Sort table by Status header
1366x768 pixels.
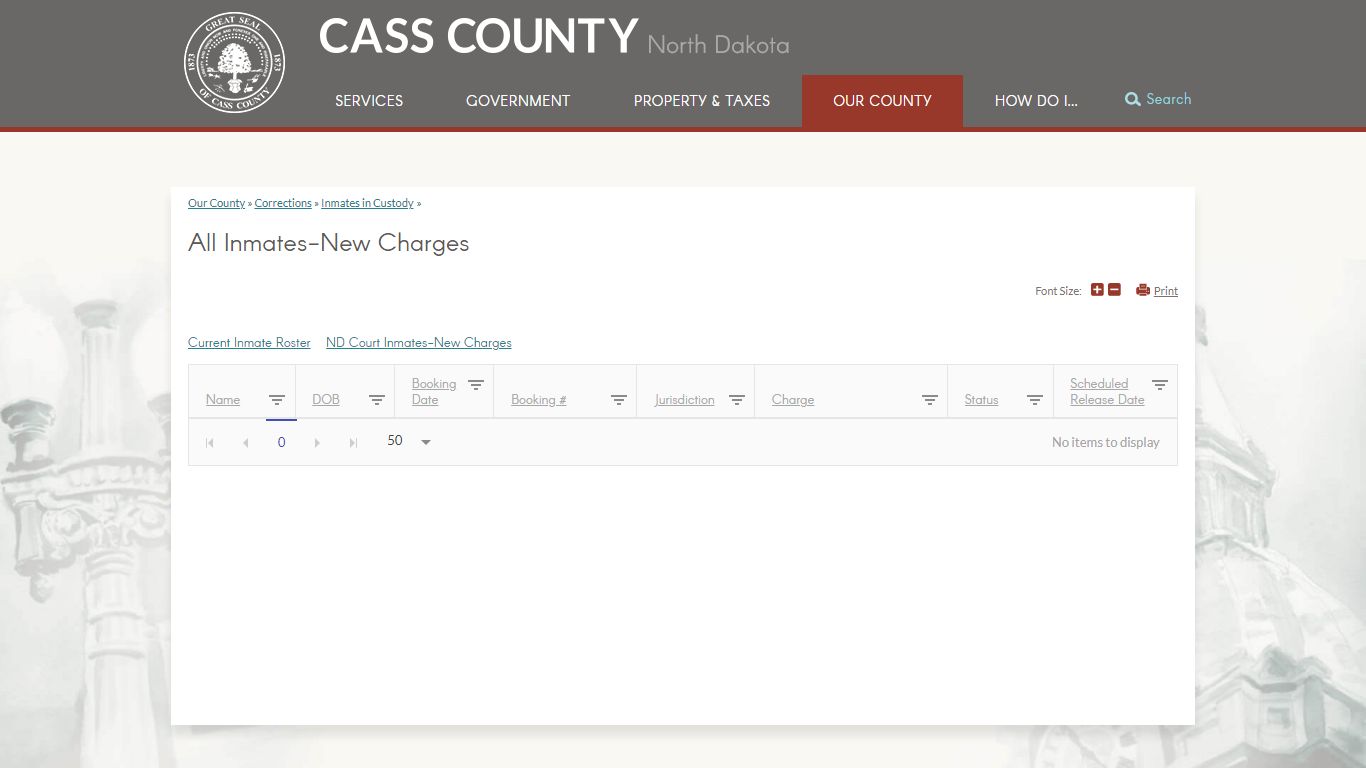coord(981,400)
